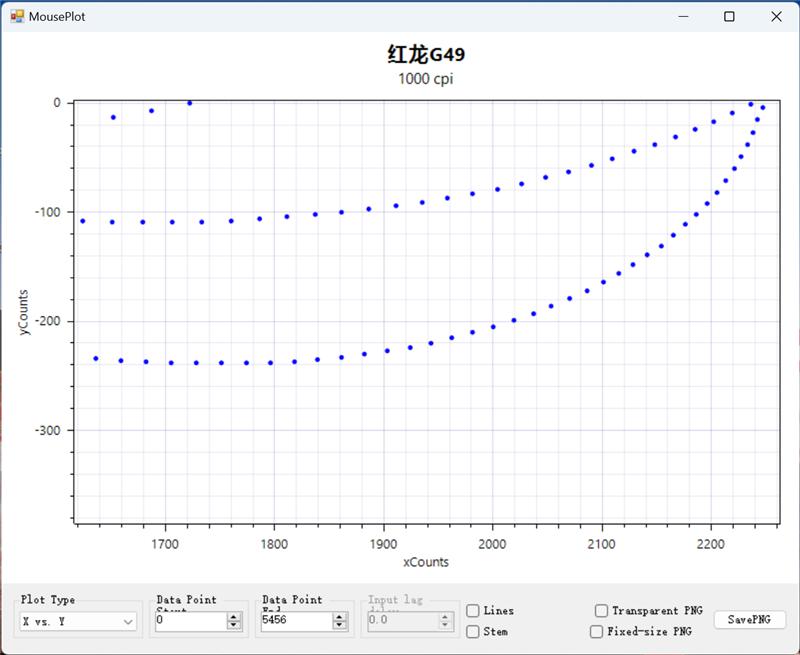The width and height of the screenshot is (800, 655).
Task: Focus the Data Point Start input field
Action: (x=190, y=621)
